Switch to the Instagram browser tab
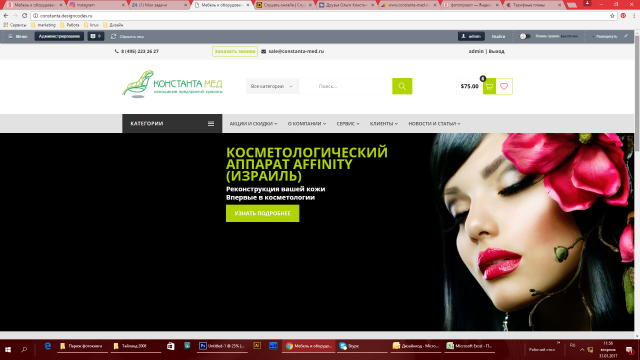The width and height of the screenshot is (640, 360). pyautogui.click(x=97, y=5)
